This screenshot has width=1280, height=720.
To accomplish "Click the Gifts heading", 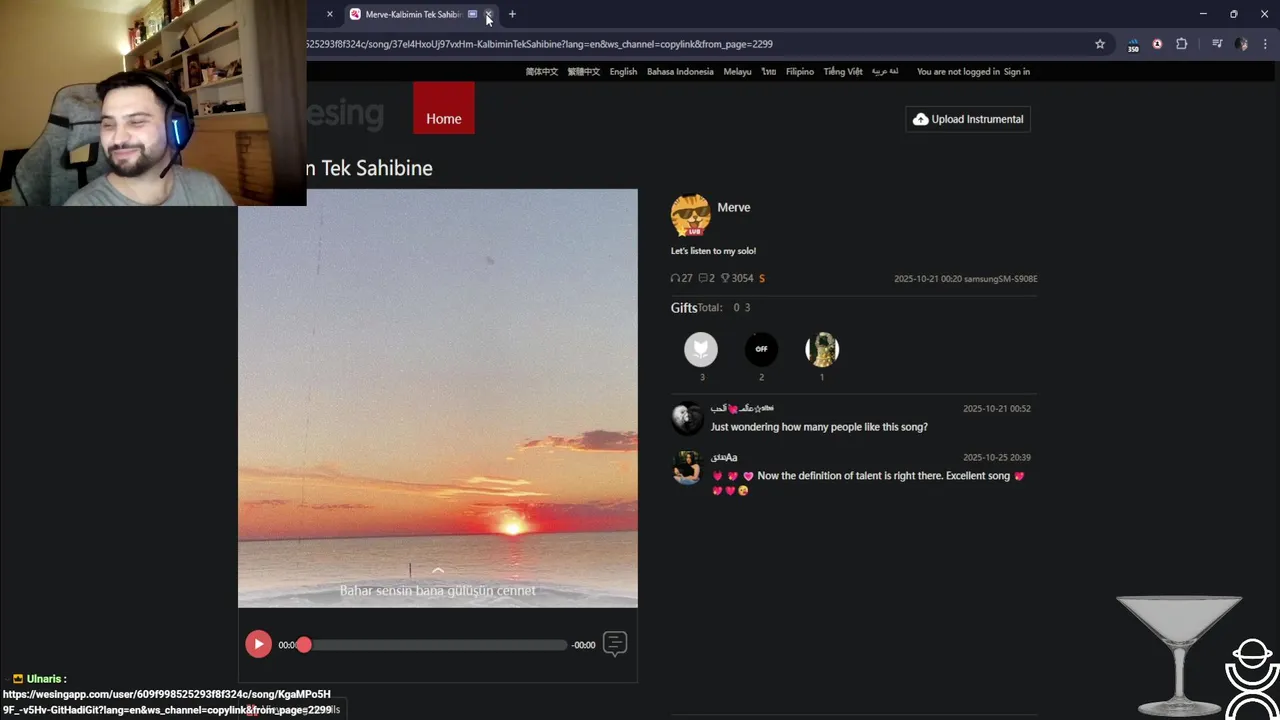I will click(683, 308).
